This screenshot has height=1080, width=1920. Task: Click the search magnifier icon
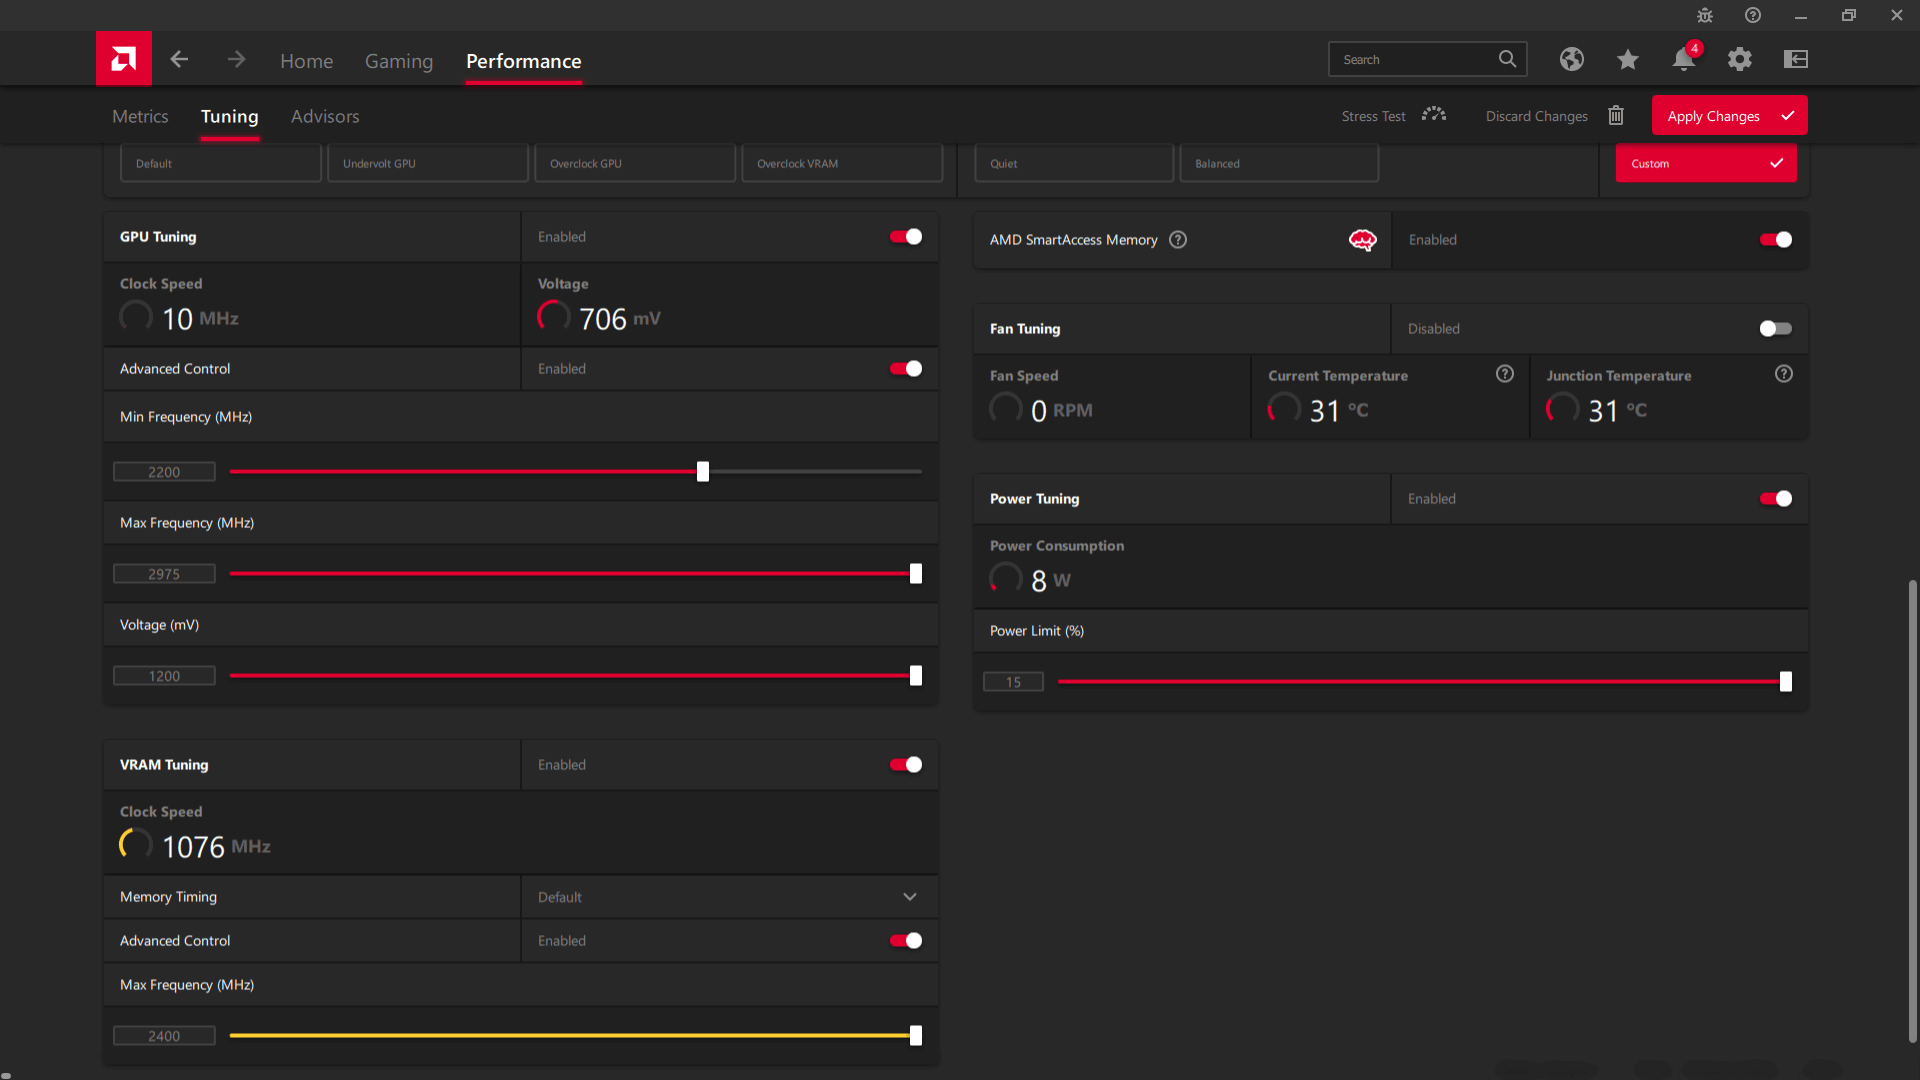click(x=1507, y=59)
